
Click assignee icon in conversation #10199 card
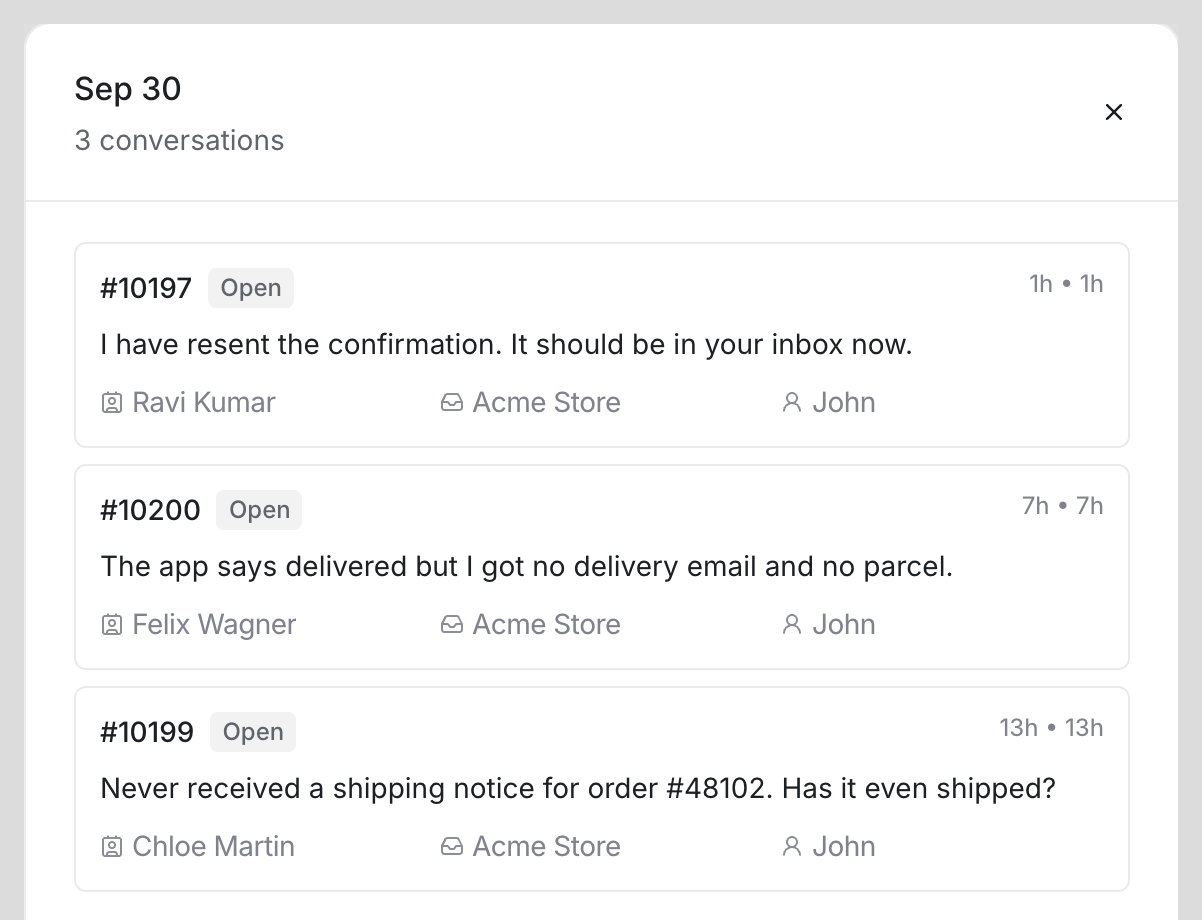coord(792,847)
